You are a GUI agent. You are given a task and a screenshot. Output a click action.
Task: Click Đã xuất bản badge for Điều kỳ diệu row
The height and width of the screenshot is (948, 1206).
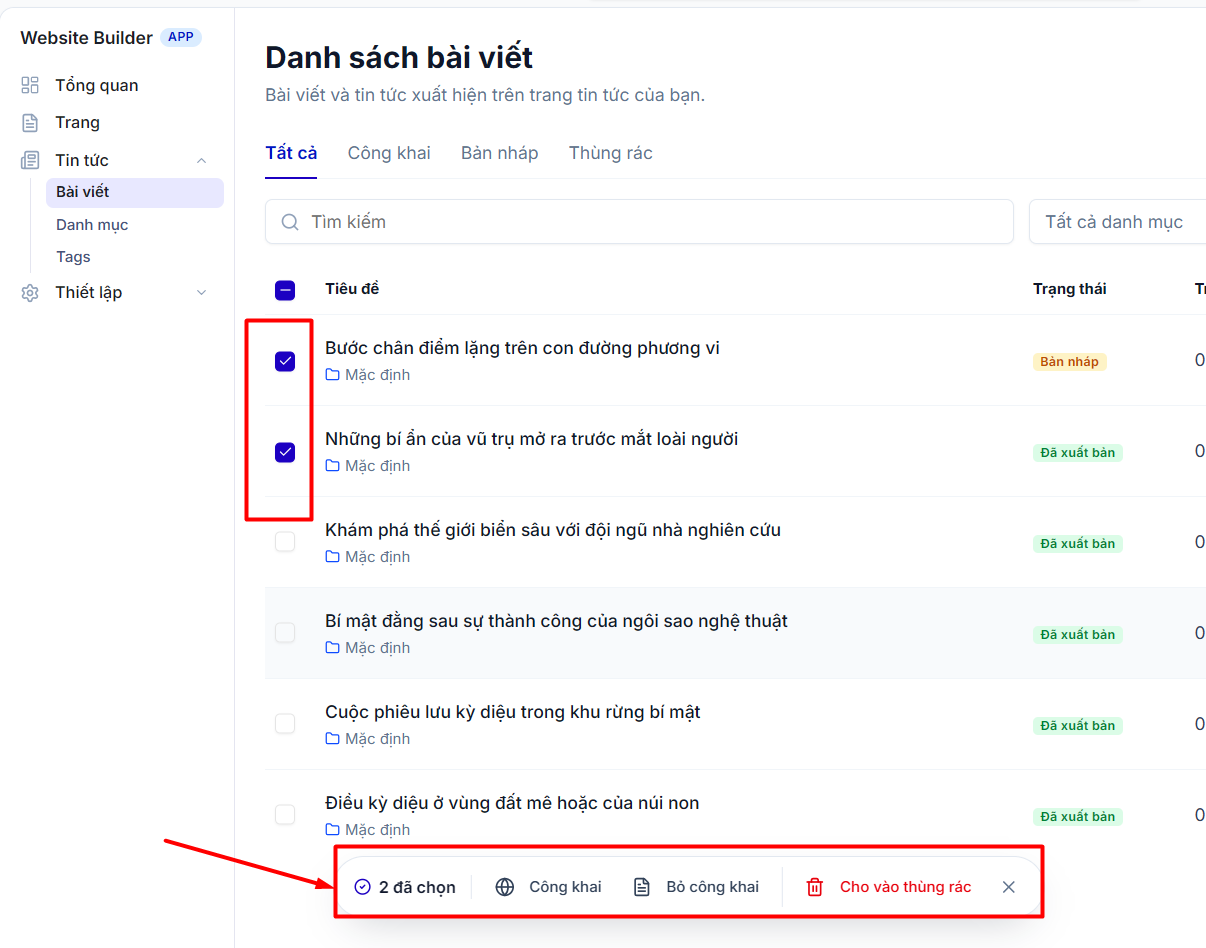(1078, 817)
